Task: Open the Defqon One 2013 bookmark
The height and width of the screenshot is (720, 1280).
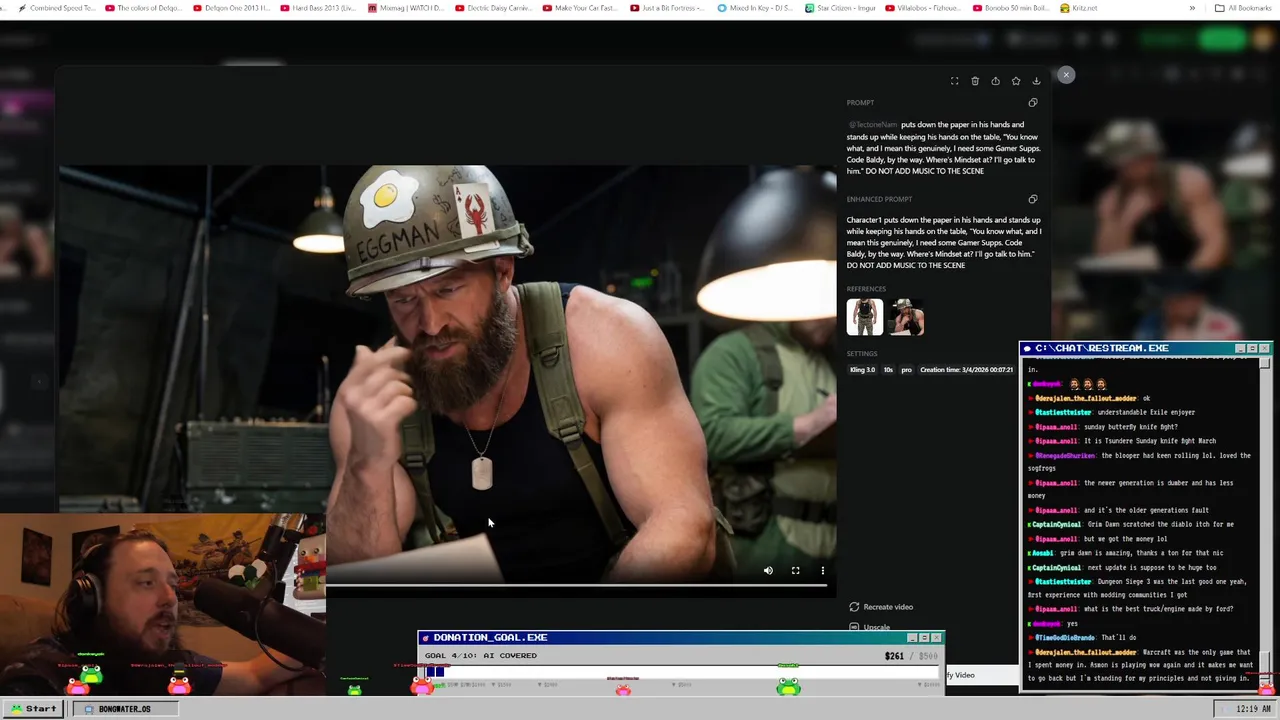Action: point(231,8)
